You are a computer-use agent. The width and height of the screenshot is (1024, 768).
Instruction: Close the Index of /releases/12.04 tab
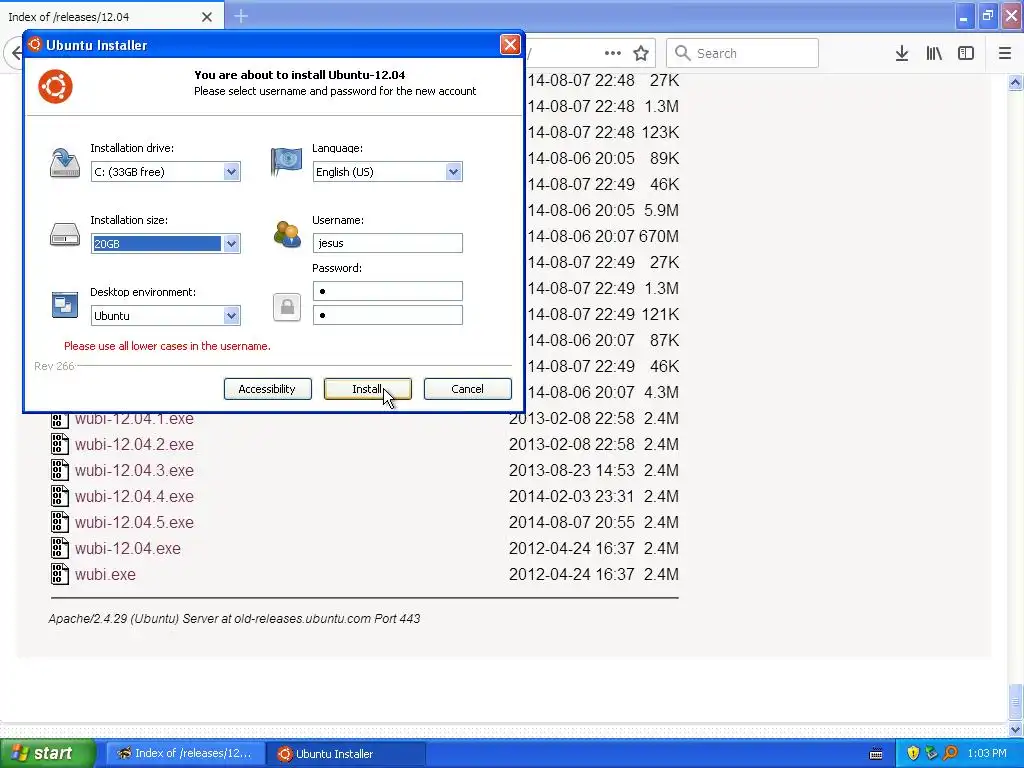pos(207,17)
